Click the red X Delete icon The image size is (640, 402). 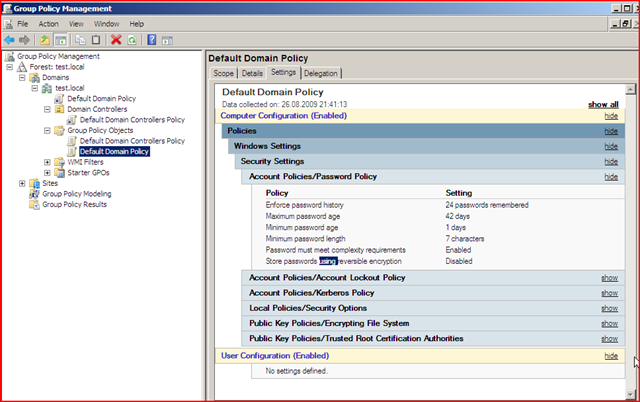[x=116, y=40]
